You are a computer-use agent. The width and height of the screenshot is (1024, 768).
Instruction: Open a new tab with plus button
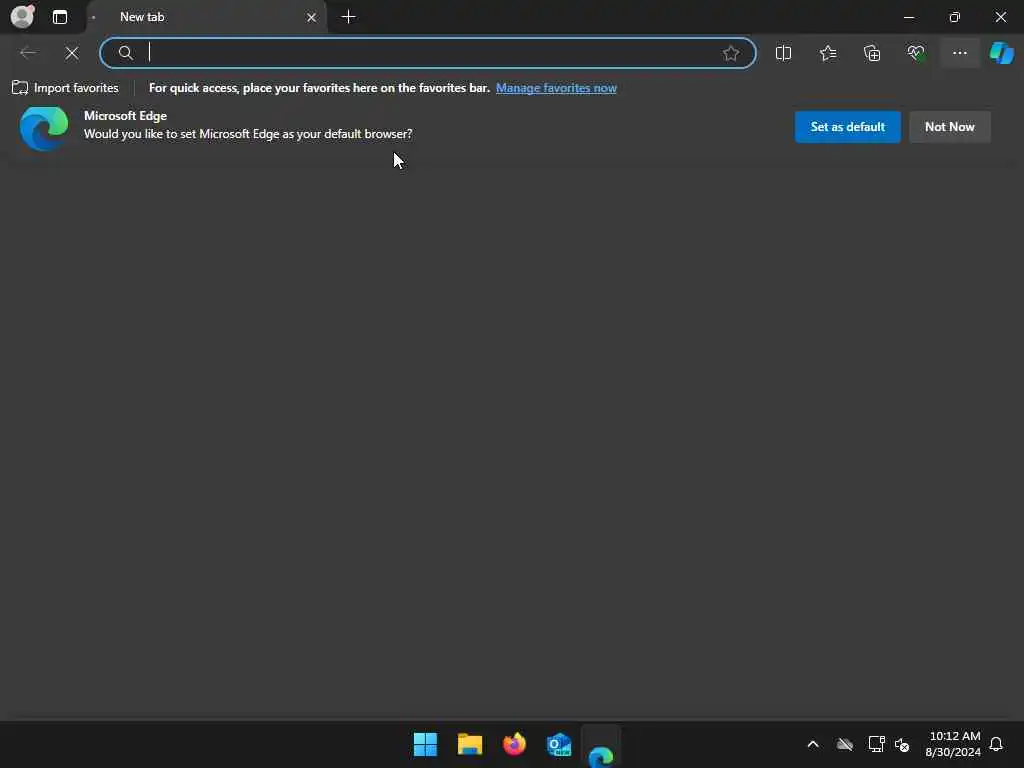coord(349,17)
